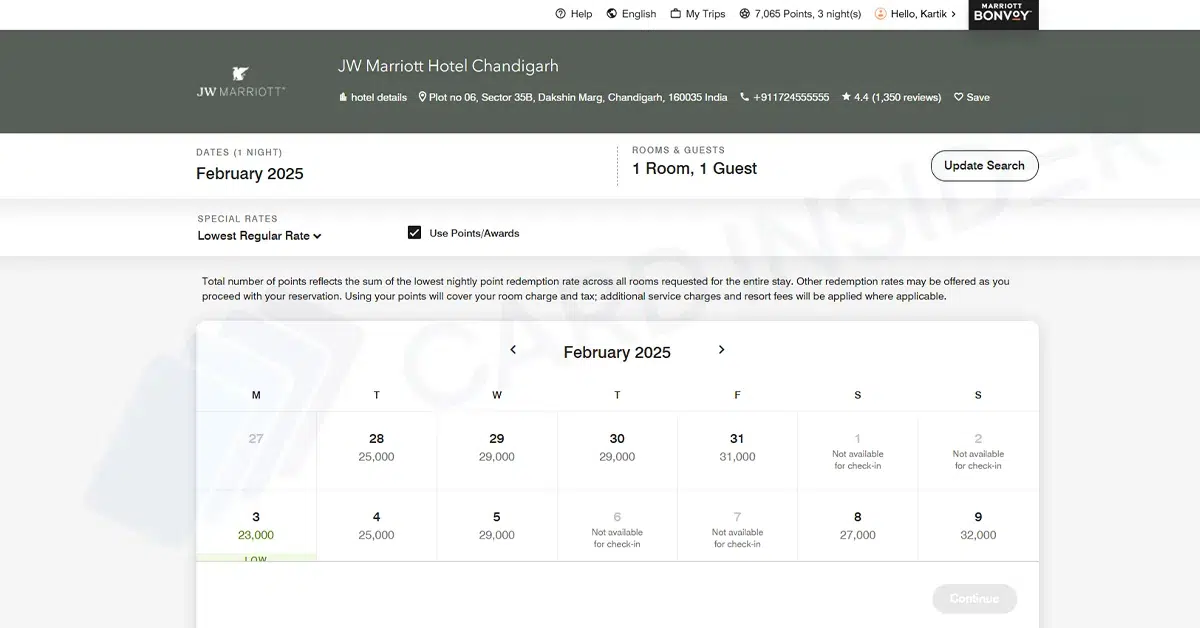Select the February 2025 dates field
1200x628 pixels.
click(x=250, y=174)
